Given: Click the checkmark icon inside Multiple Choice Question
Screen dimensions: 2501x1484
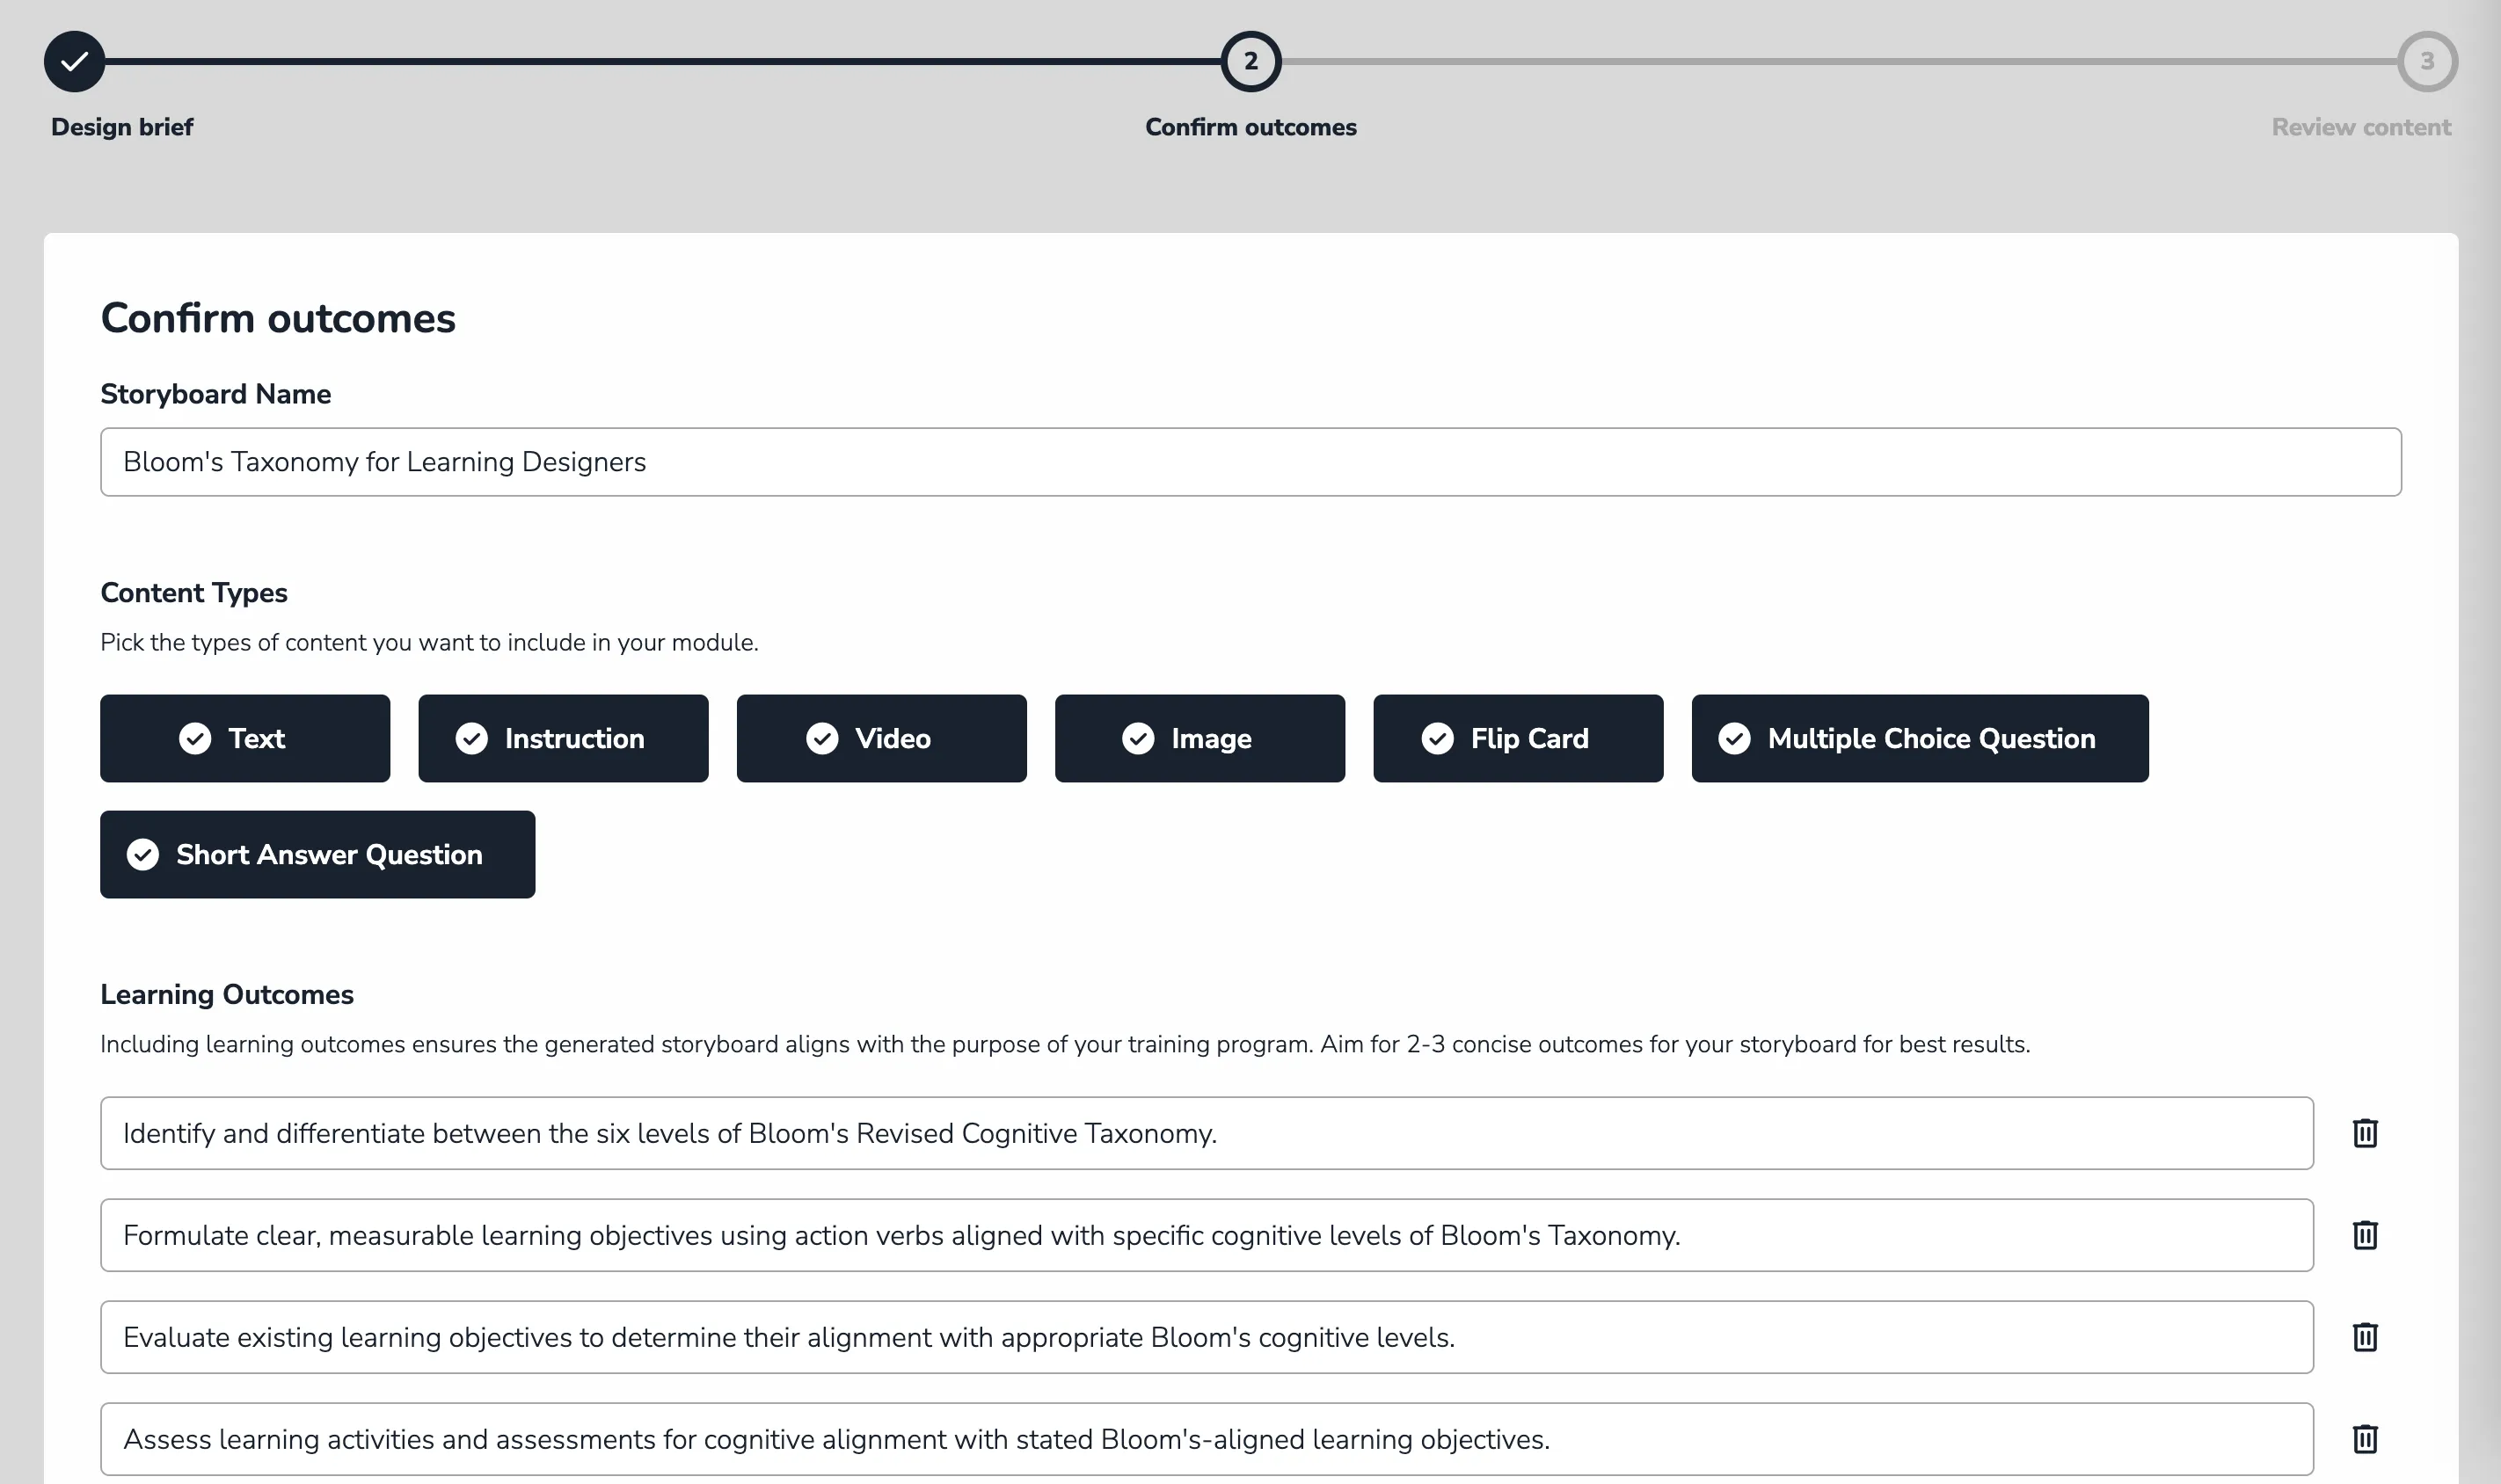Looking at the screenshot, I should 1735,738.
